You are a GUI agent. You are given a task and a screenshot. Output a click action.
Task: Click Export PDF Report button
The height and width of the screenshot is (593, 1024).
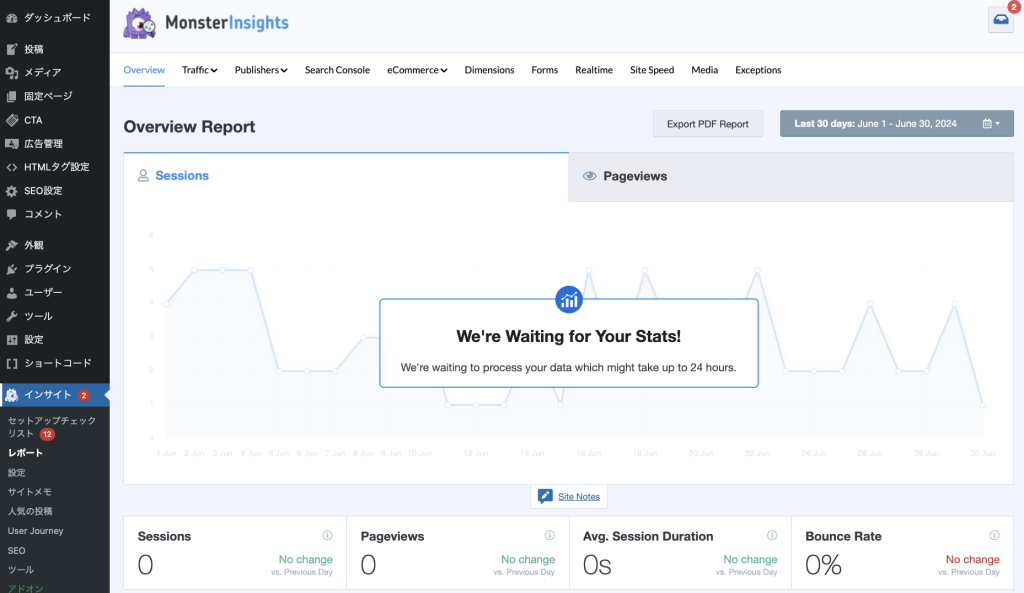707,124
